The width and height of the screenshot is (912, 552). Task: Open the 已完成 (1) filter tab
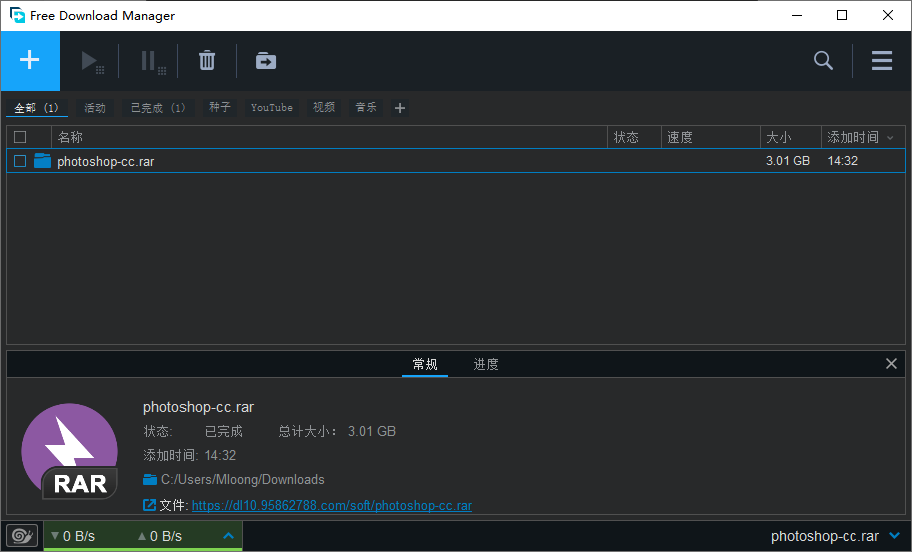[158, 108]
